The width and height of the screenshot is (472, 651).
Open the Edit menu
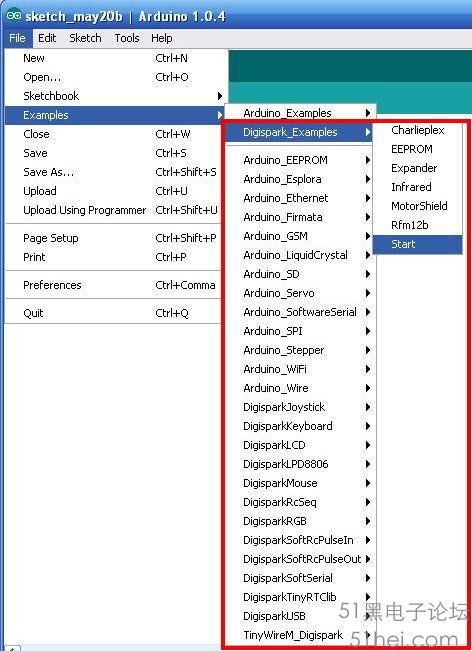47,38
